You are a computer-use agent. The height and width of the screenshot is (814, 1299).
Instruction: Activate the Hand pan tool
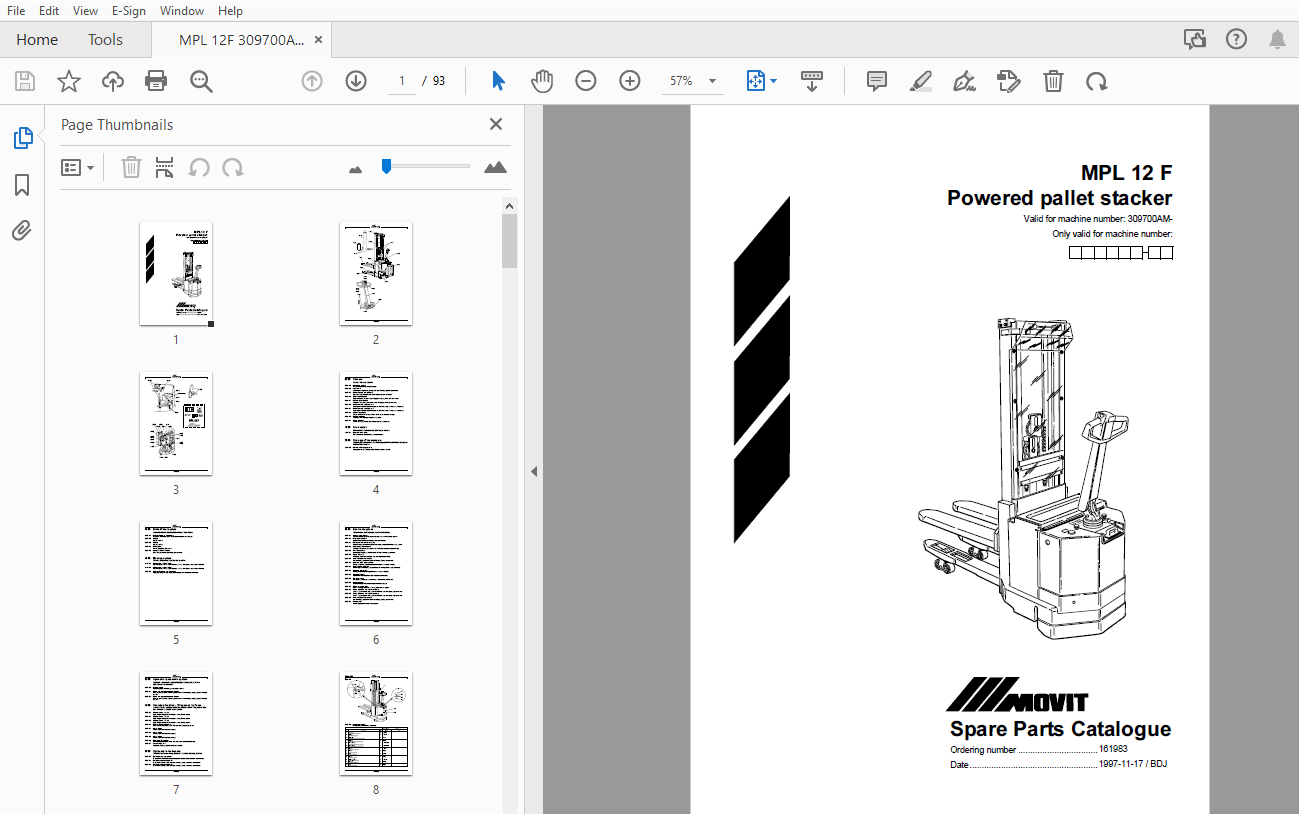[542, 81]
